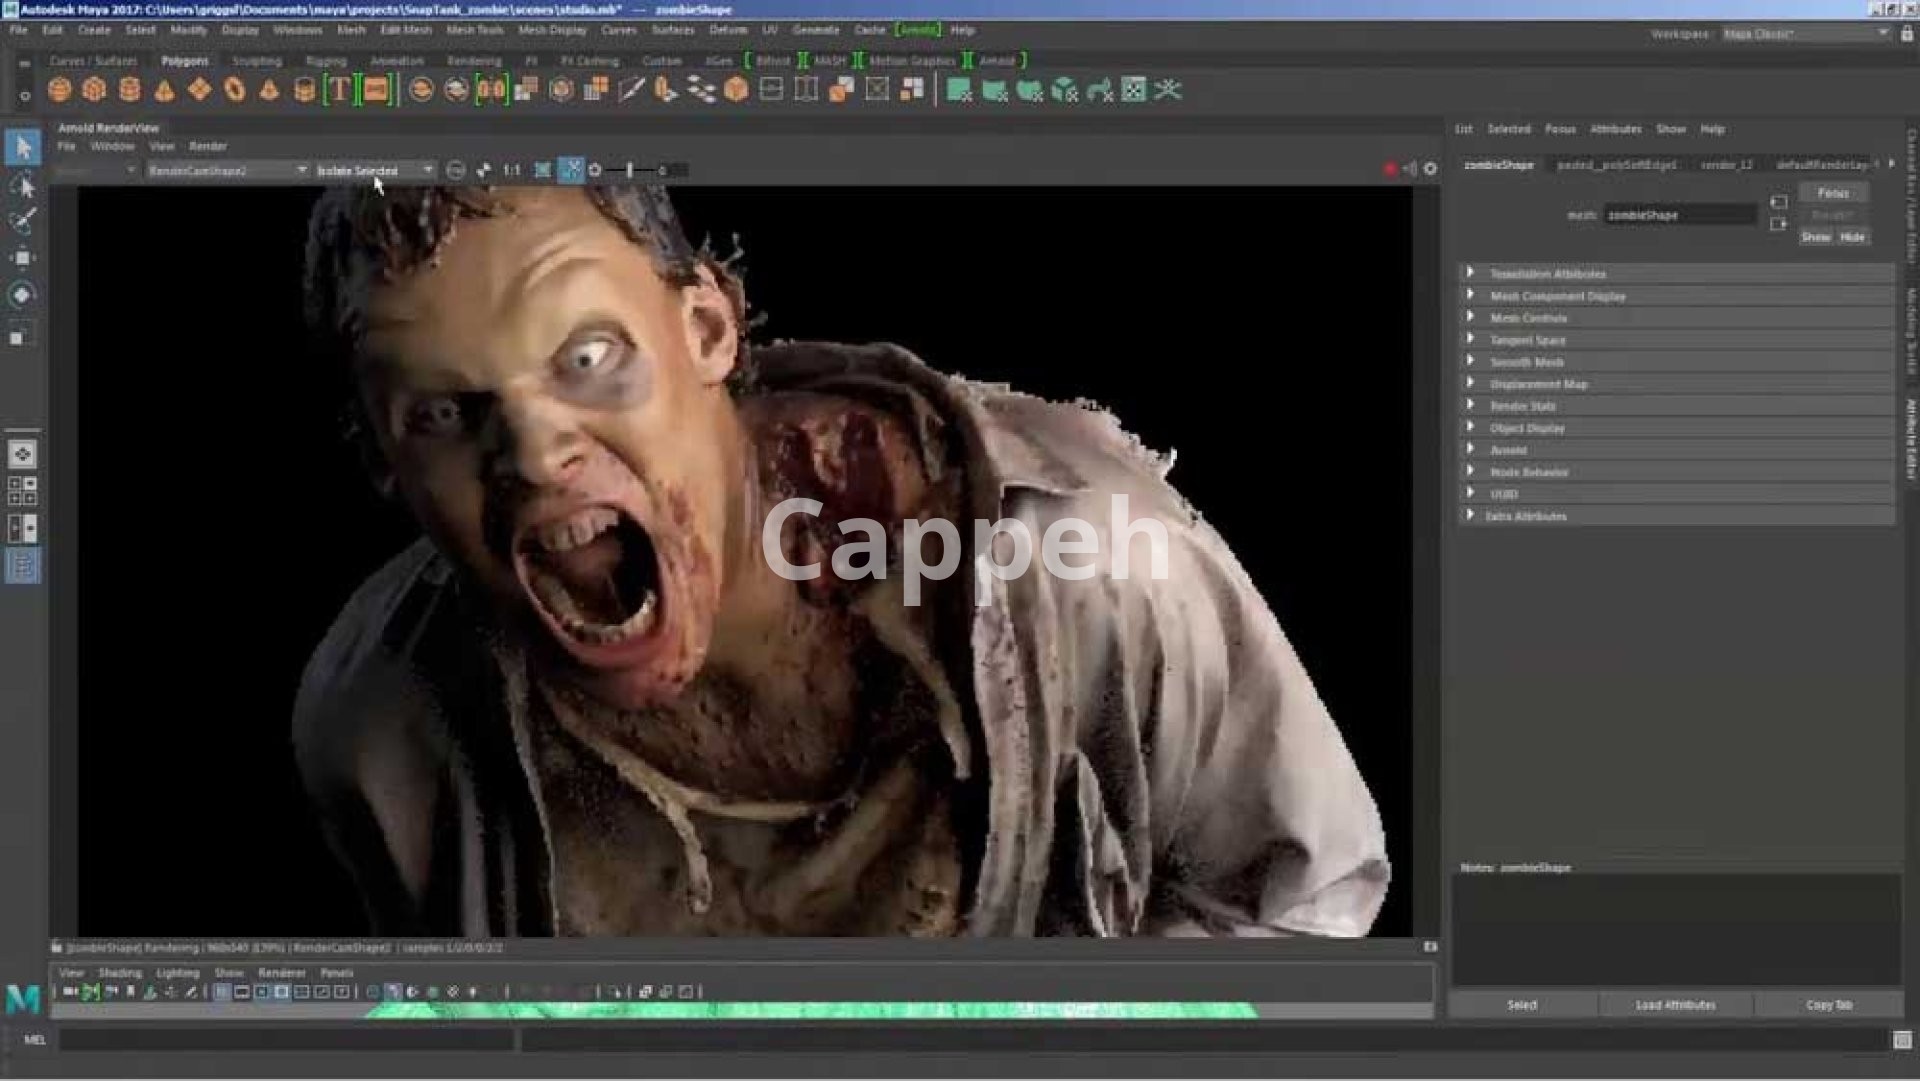Adjust the exposure slider in RenderView
This screenshot has height=1081, width=1920.
(x=630, y=170)
